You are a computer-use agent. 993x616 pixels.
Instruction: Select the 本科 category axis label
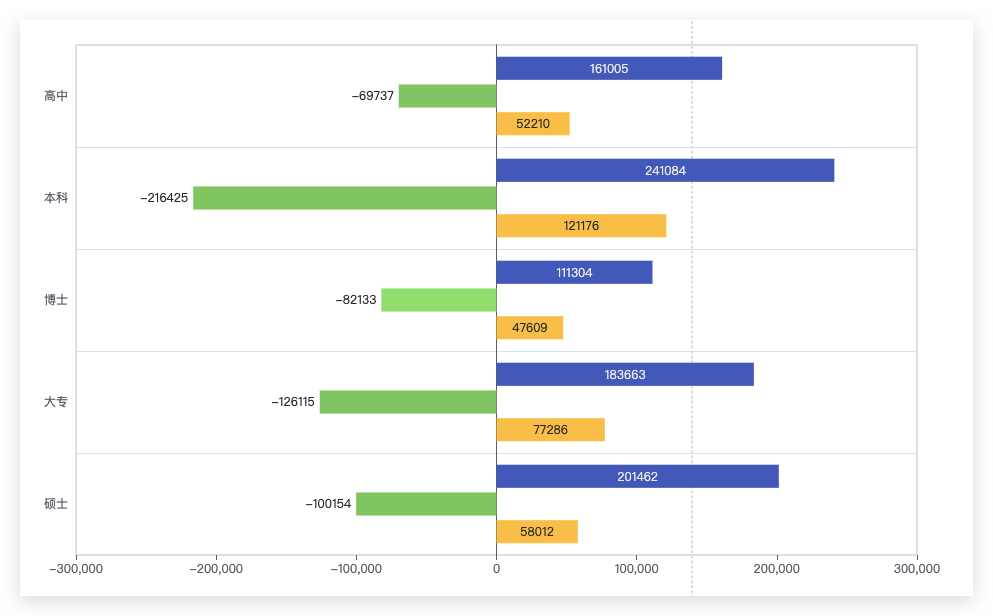56,198
